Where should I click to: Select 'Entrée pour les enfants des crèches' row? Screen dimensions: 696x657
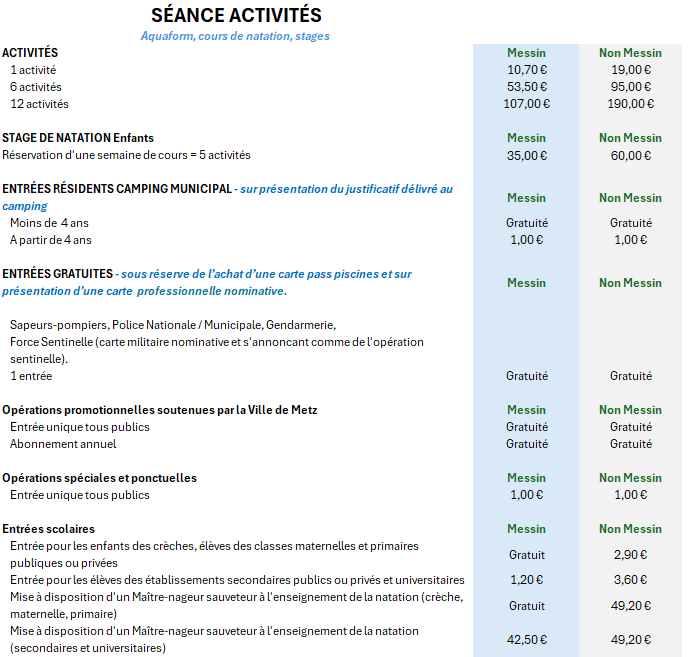(x=214, y=554)
